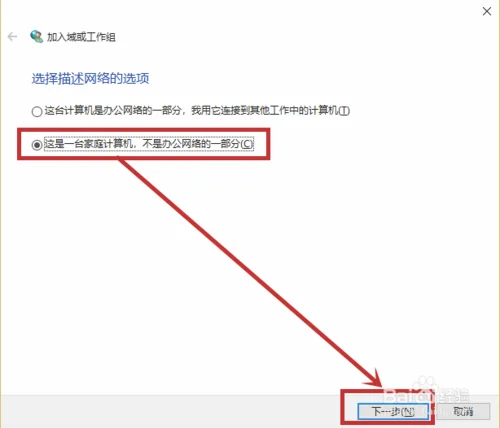Click the (C) accelerator in home option

(247, 144)
